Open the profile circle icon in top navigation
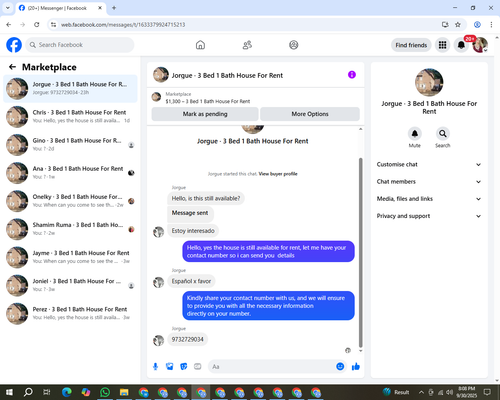Viewport: 500px width, 400px height. (x=294, y=45)
